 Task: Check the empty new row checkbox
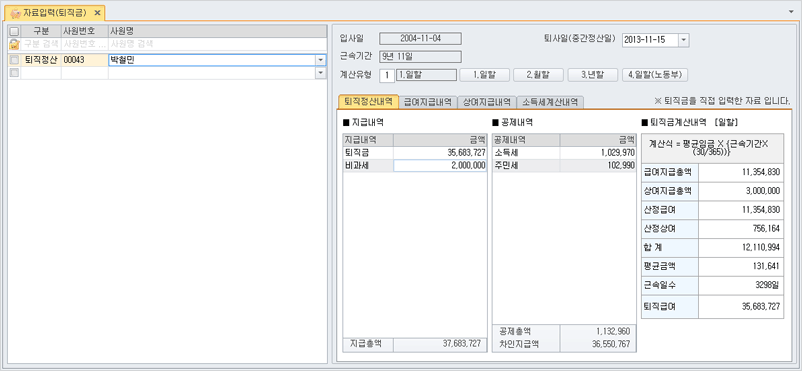pos(14,73)
